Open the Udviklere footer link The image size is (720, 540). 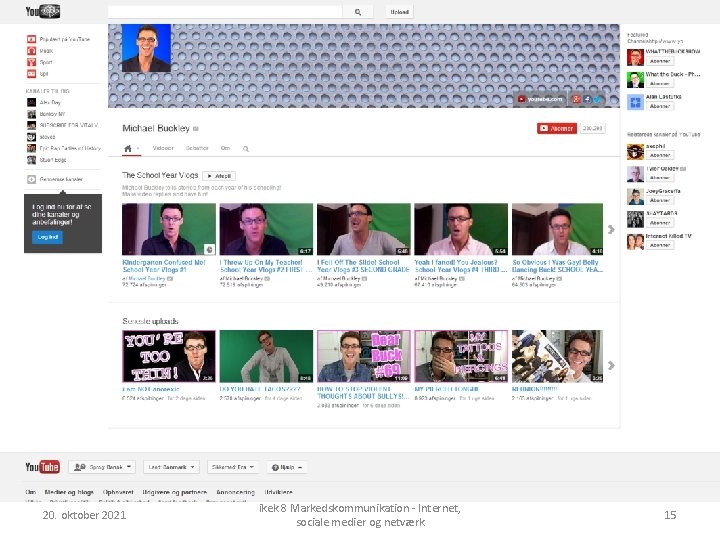point(278,492)
